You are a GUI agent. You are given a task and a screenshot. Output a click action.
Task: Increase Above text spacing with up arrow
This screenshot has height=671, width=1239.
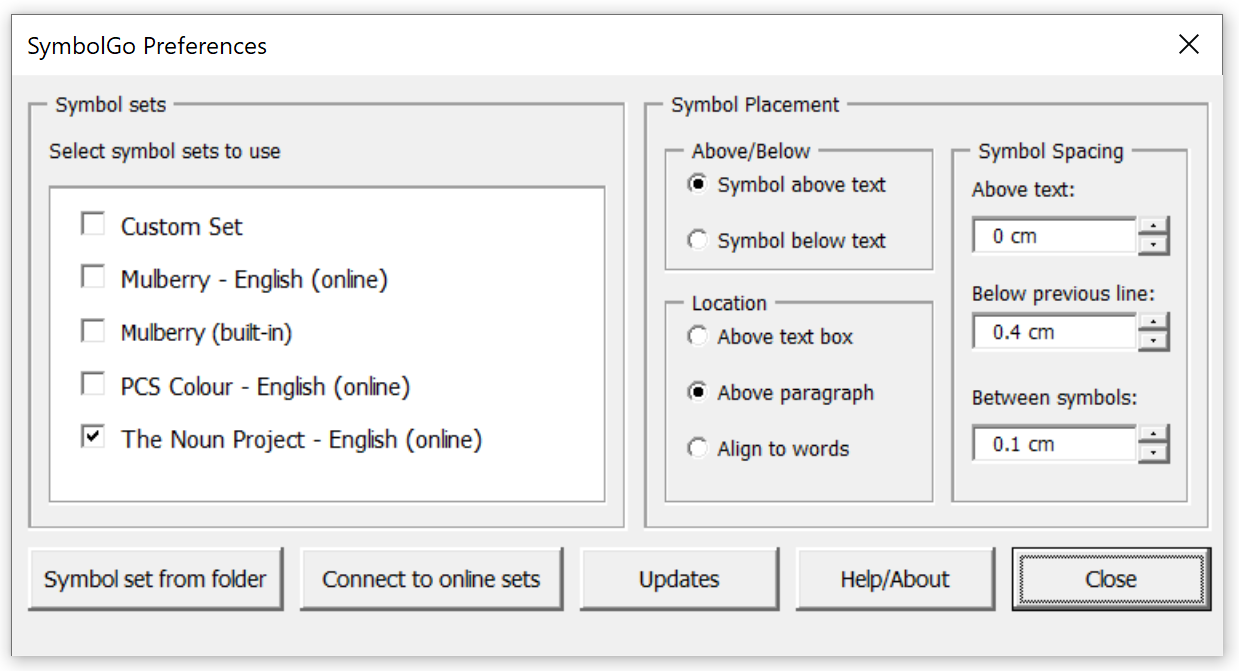(1154, 227)
